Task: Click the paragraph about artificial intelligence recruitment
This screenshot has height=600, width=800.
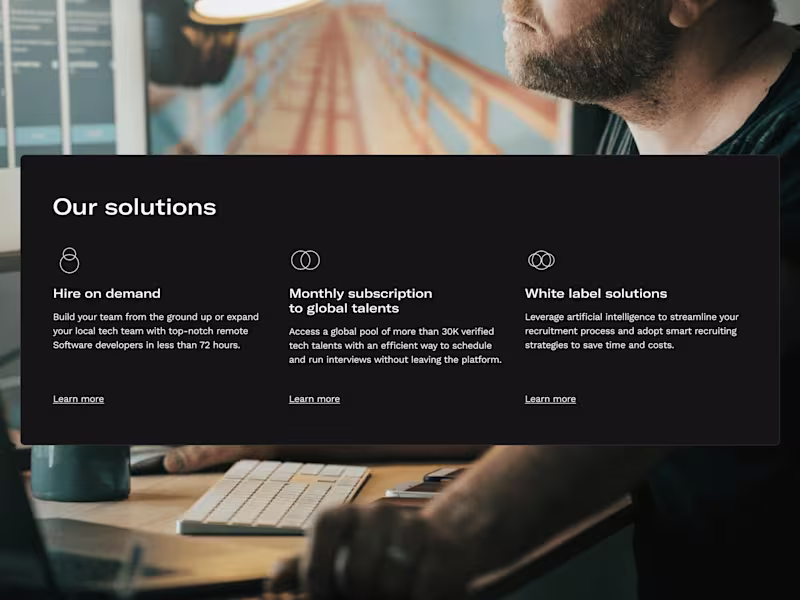Action: 632,331
